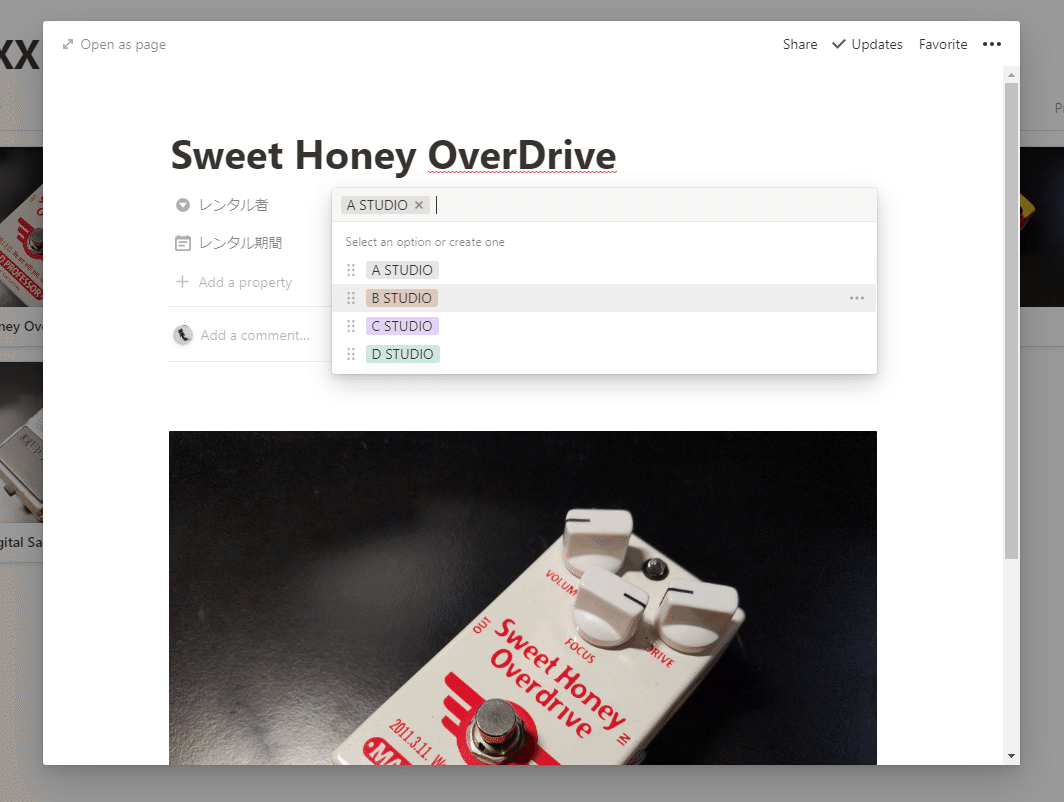Click the レンタル期間 calendar property icon

pos(183,243)
